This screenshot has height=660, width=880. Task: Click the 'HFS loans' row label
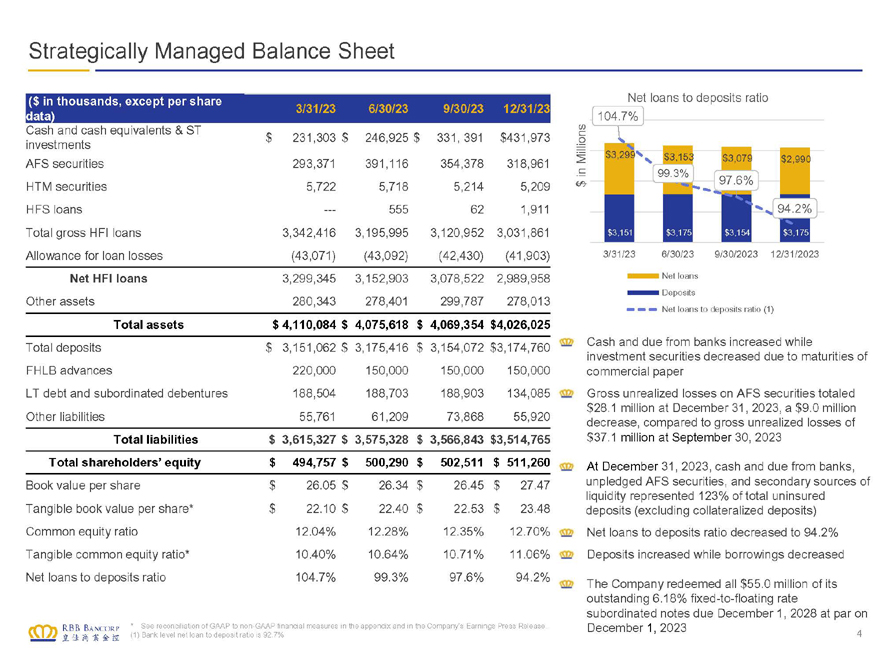click(54, 210)
